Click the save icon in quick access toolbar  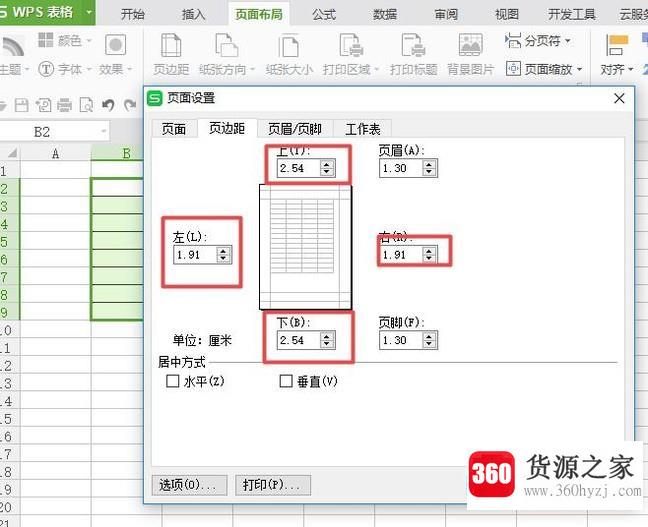click(21, 105)
